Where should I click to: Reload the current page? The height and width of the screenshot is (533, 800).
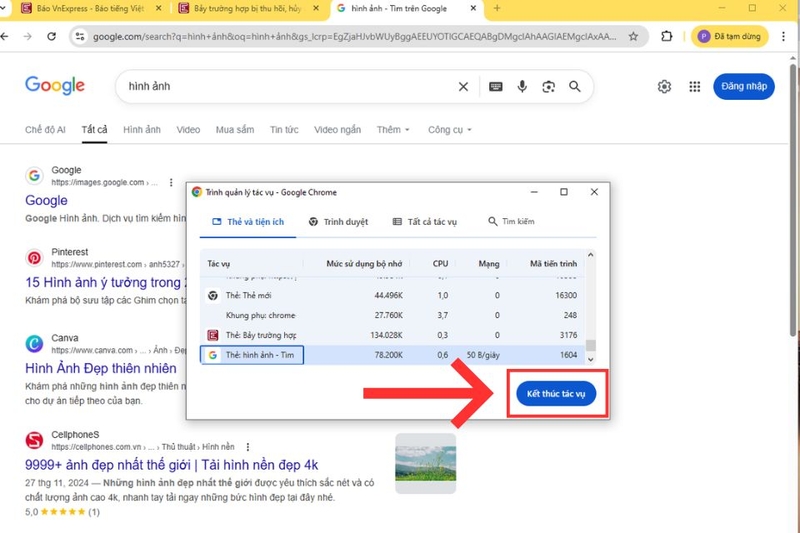(52, 36)
